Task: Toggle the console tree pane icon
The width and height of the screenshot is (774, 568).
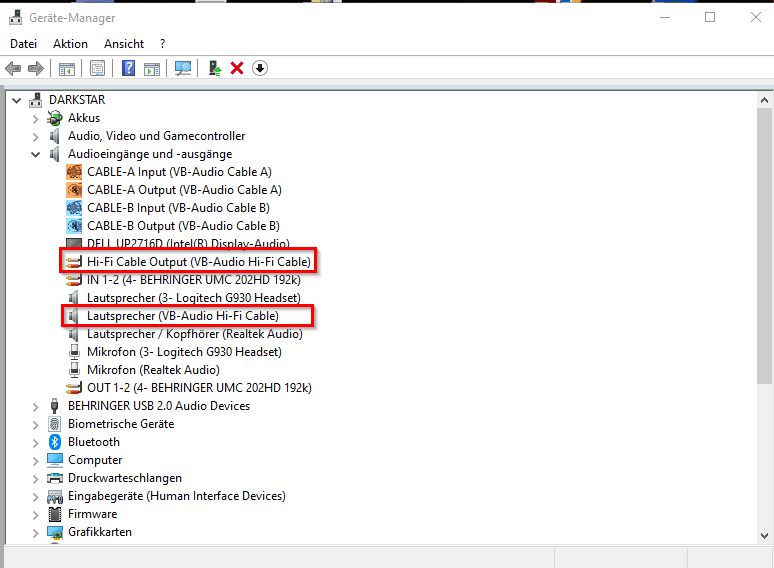Action: pyautogui.click(x=67, y=69)
